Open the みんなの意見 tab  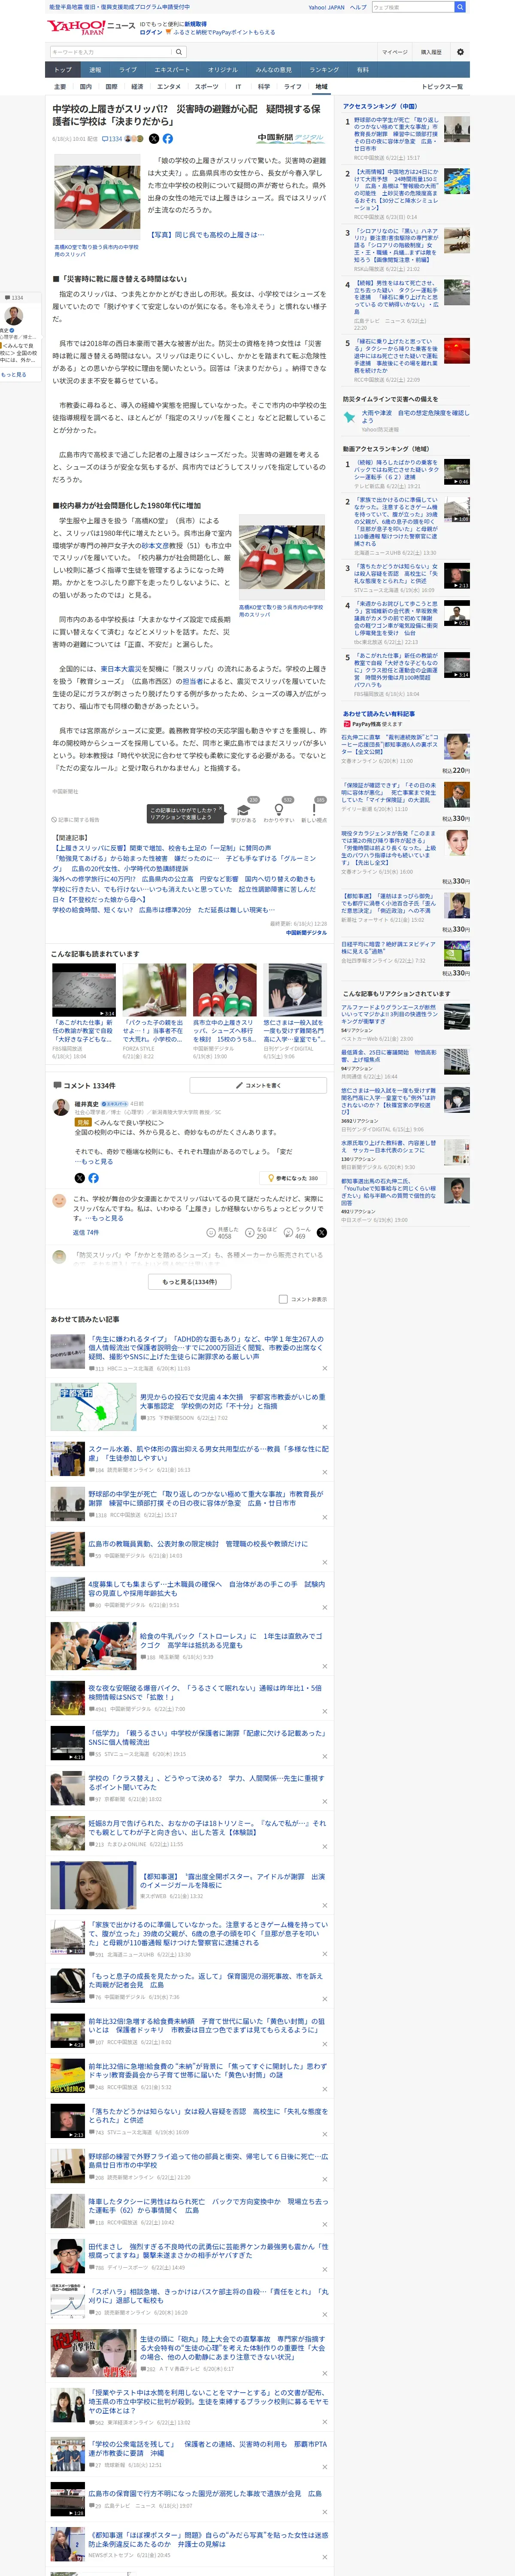pyautogui.click(x=273, y=70)
